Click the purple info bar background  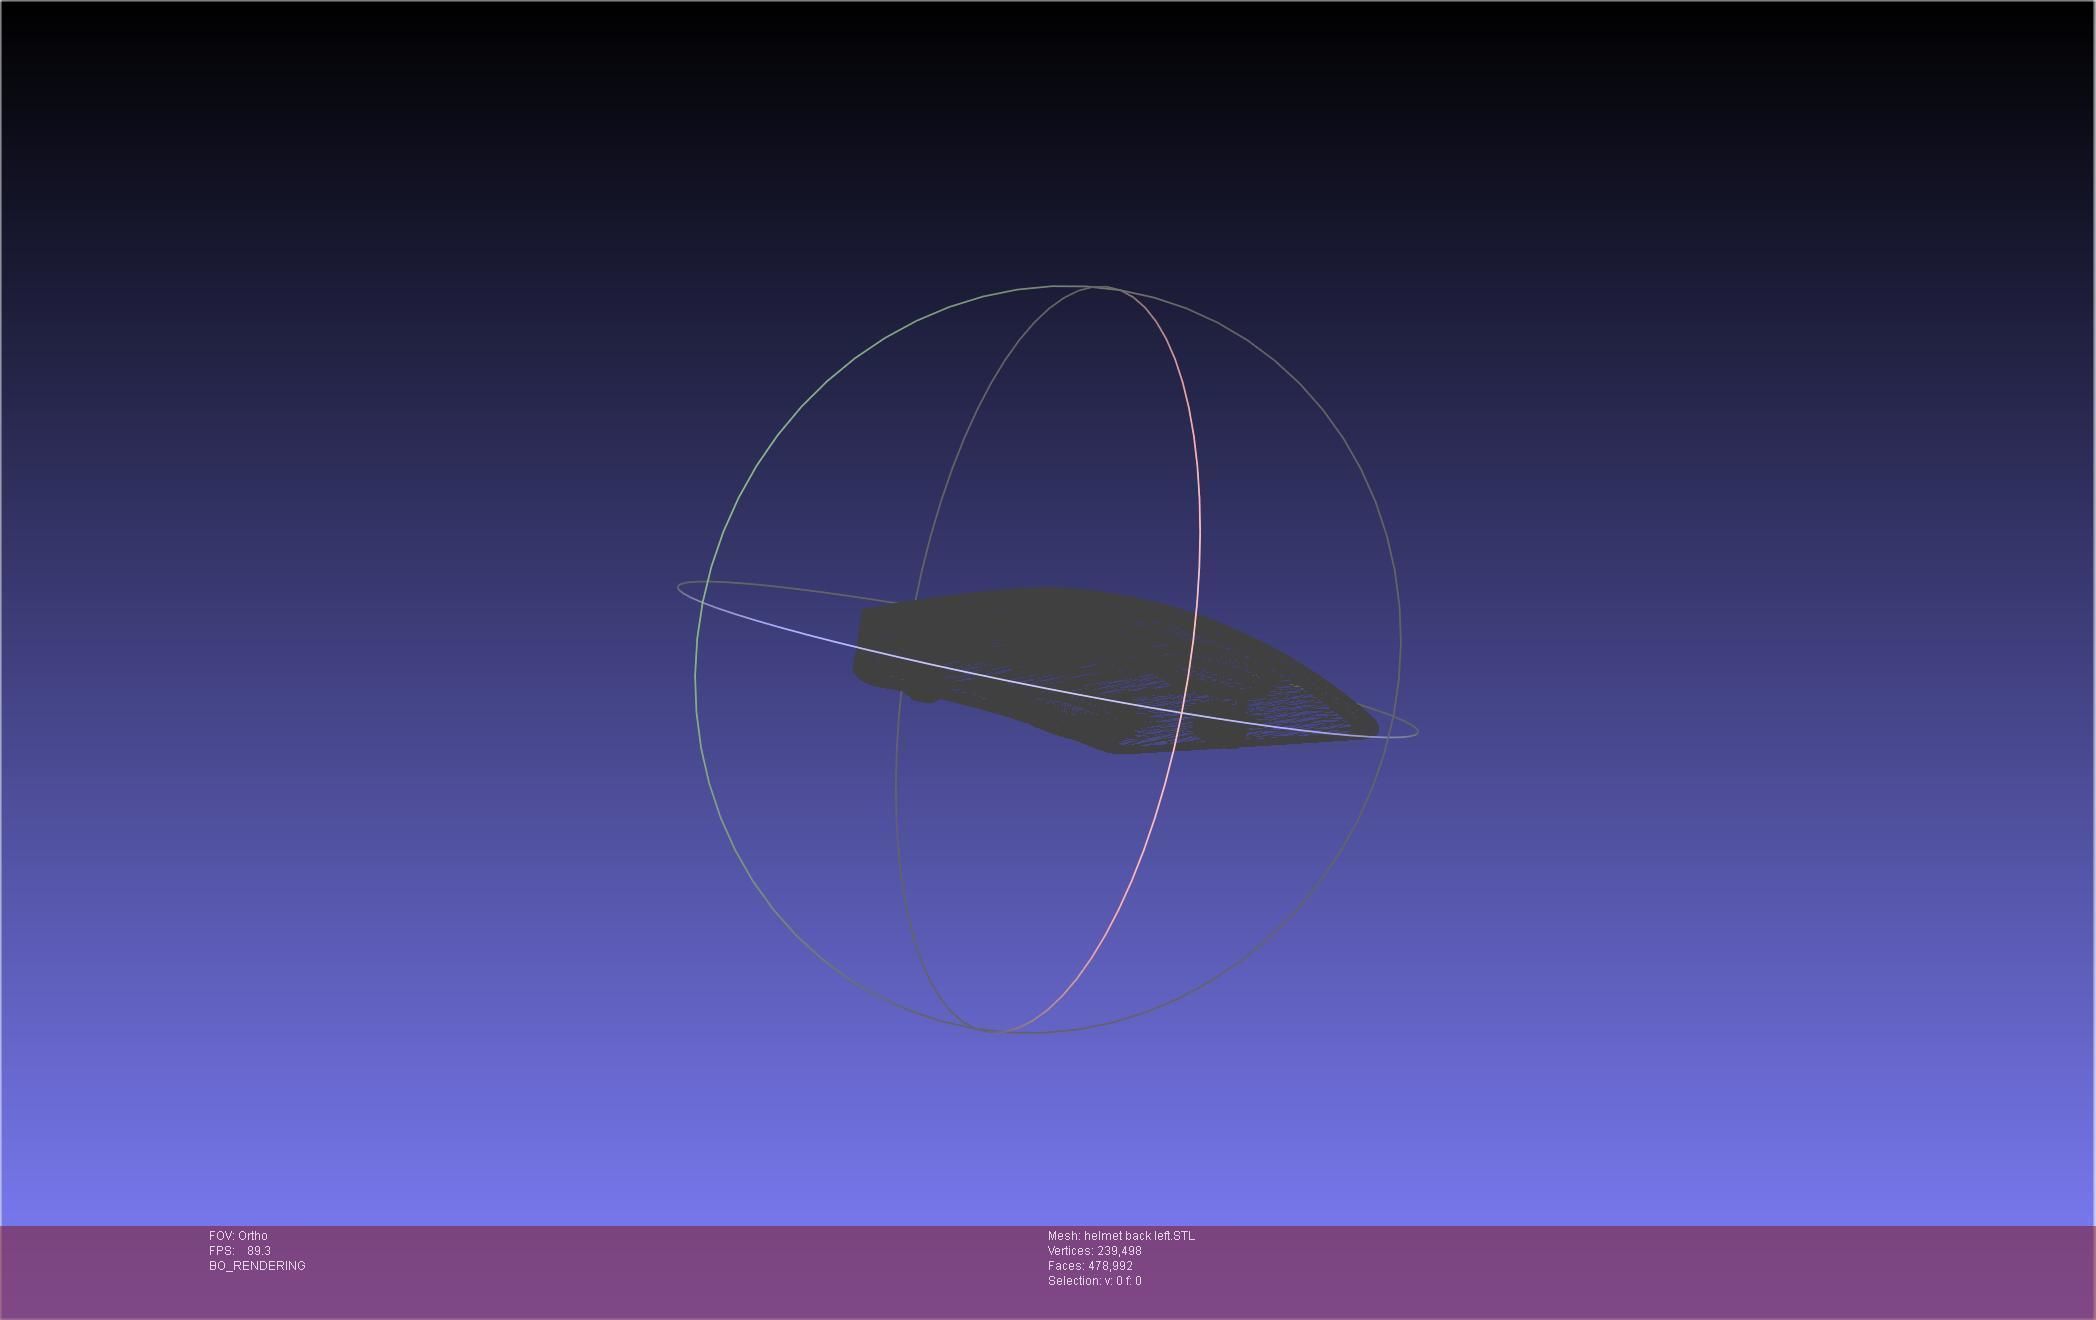(x=1600, y=1270)
